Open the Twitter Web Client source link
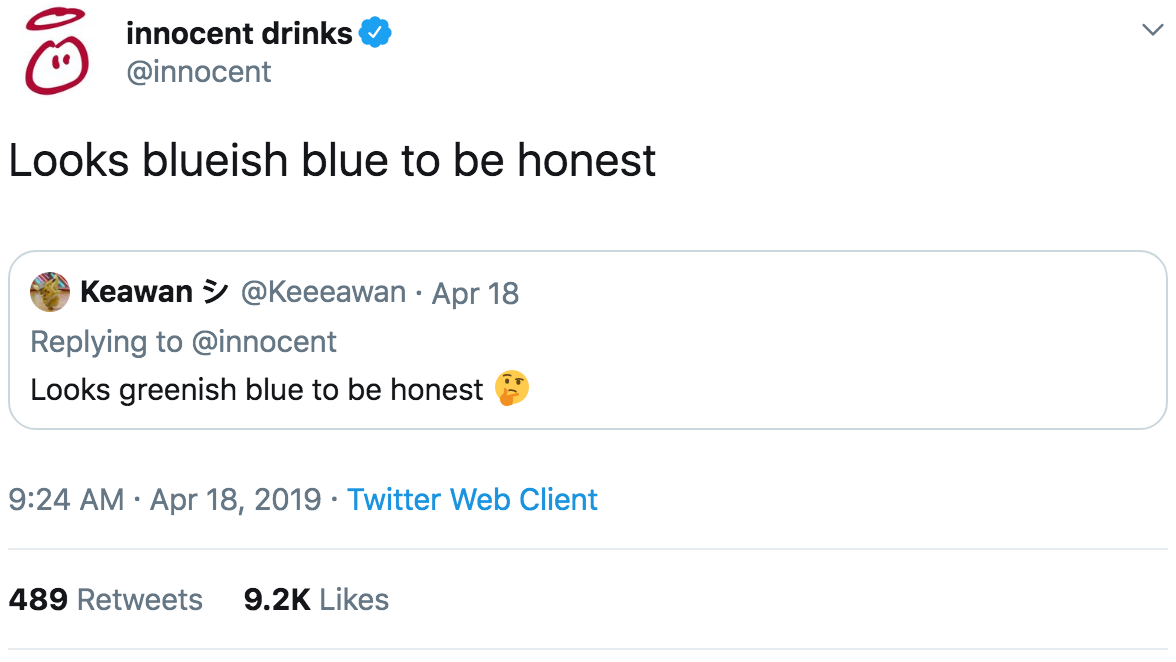This screenshot has width=1176, height=662. tap(472, 499)
